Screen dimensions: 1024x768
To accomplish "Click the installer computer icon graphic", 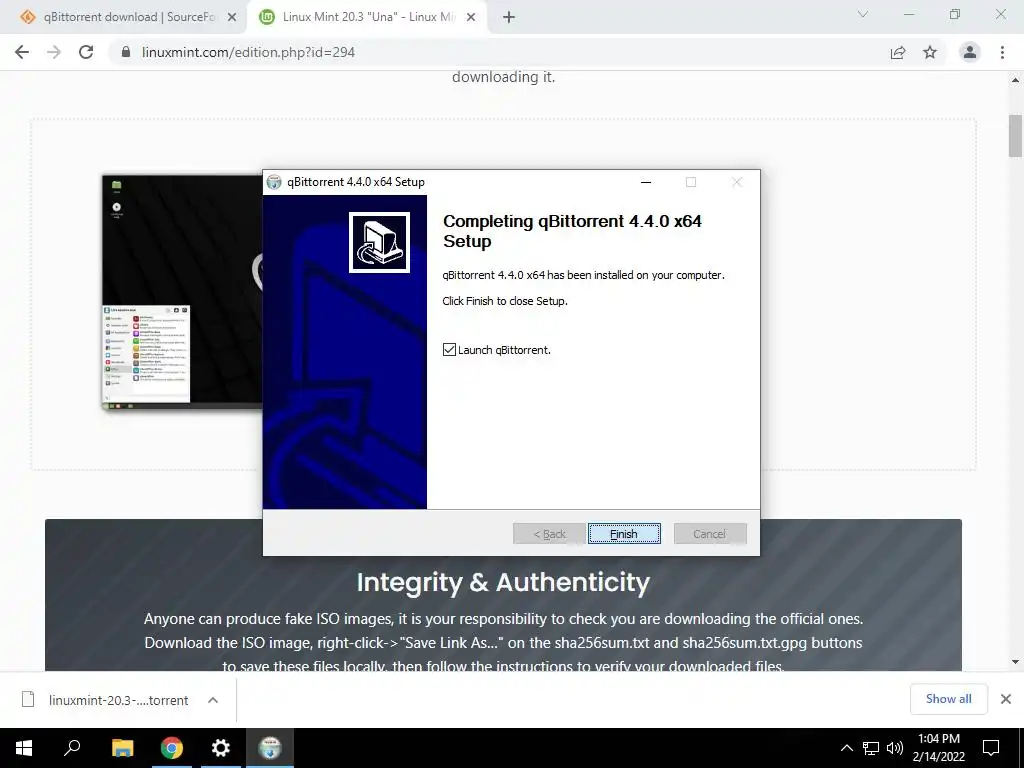I will tap(379, 242).
